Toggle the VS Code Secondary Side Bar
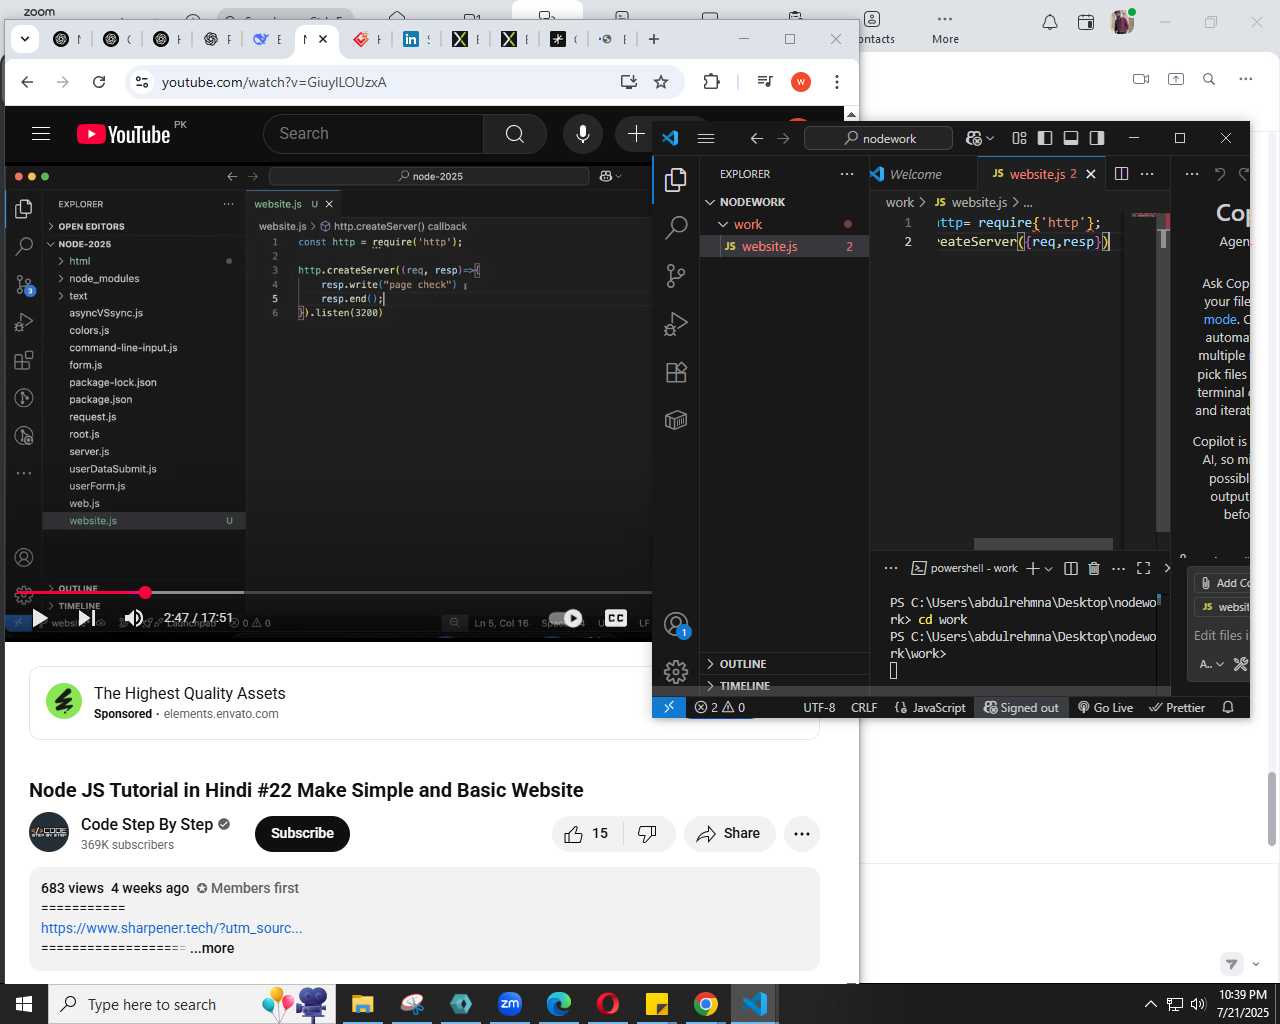The height and width of the screenshot is (1024, 1280). pos(1097,138)
